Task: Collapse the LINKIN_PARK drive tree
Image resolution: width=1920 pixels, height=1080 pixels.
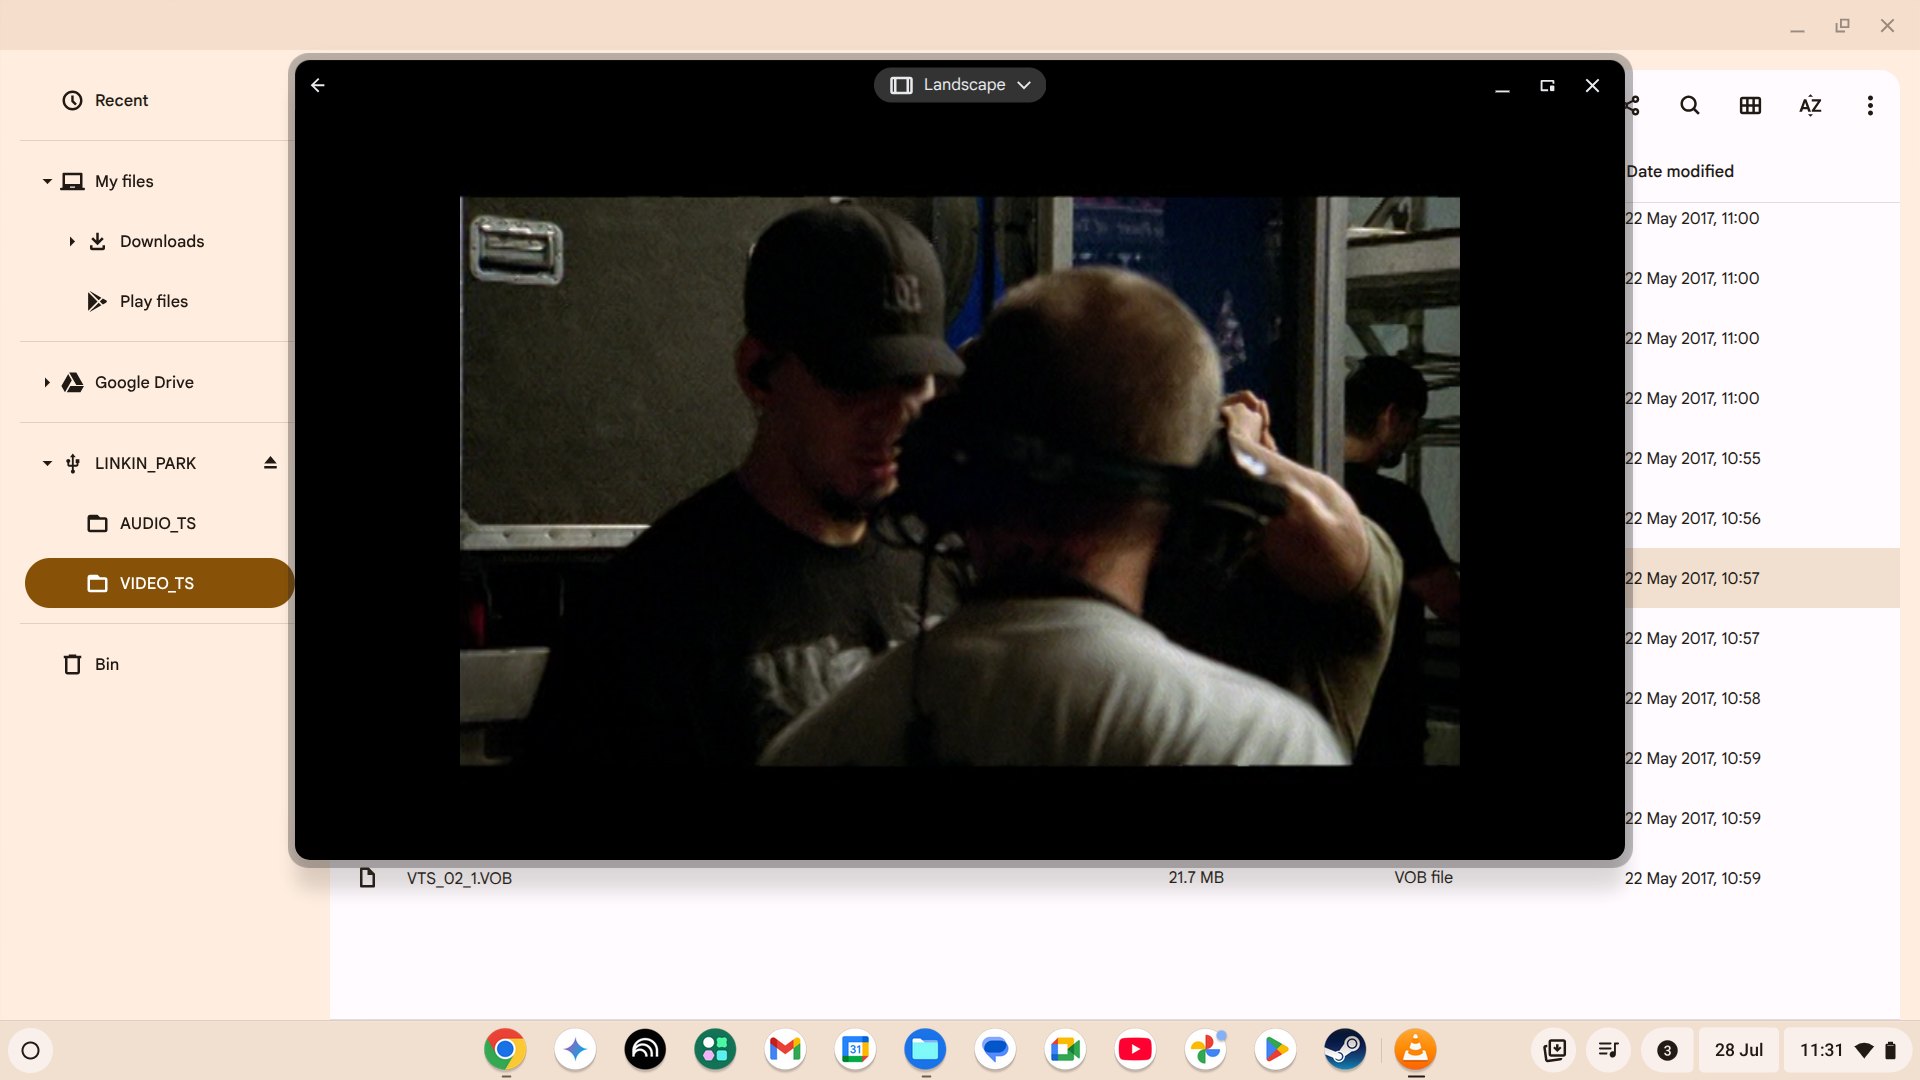Action: 47,463
